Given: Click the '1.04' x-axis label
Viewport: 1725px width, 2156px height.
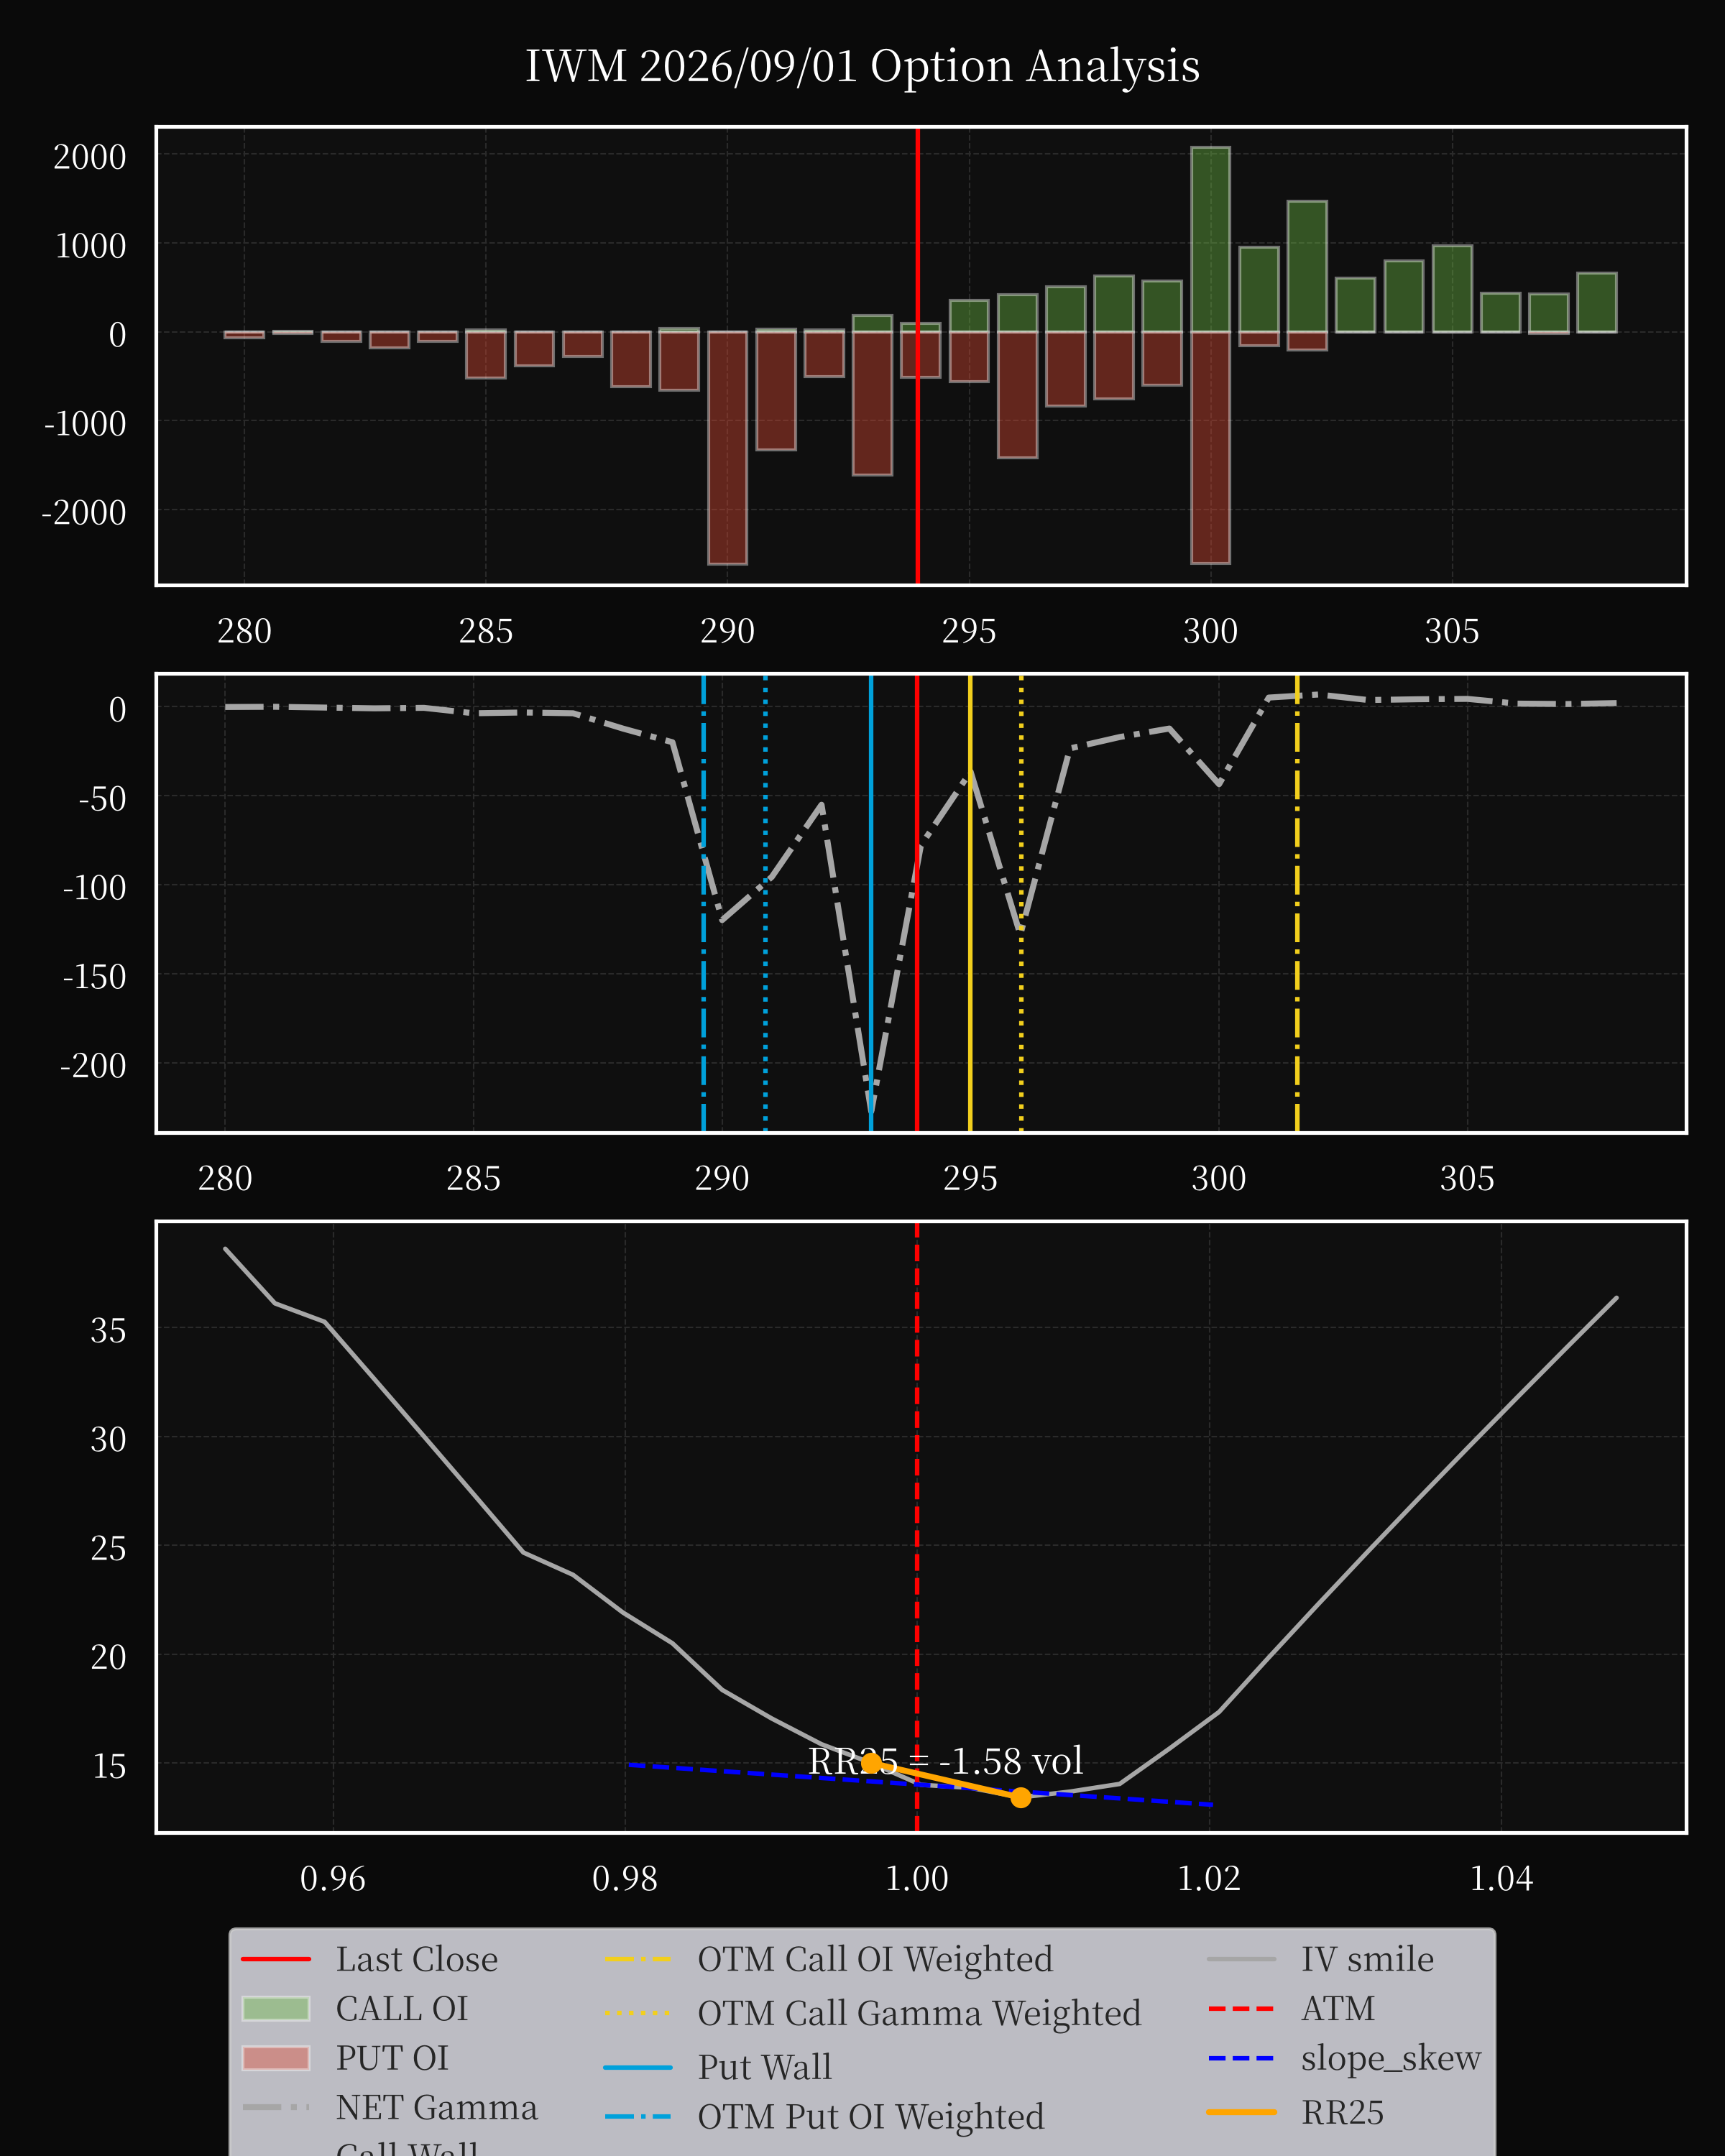Looking at the screenshot, I should click(x=1501, y=1879).
